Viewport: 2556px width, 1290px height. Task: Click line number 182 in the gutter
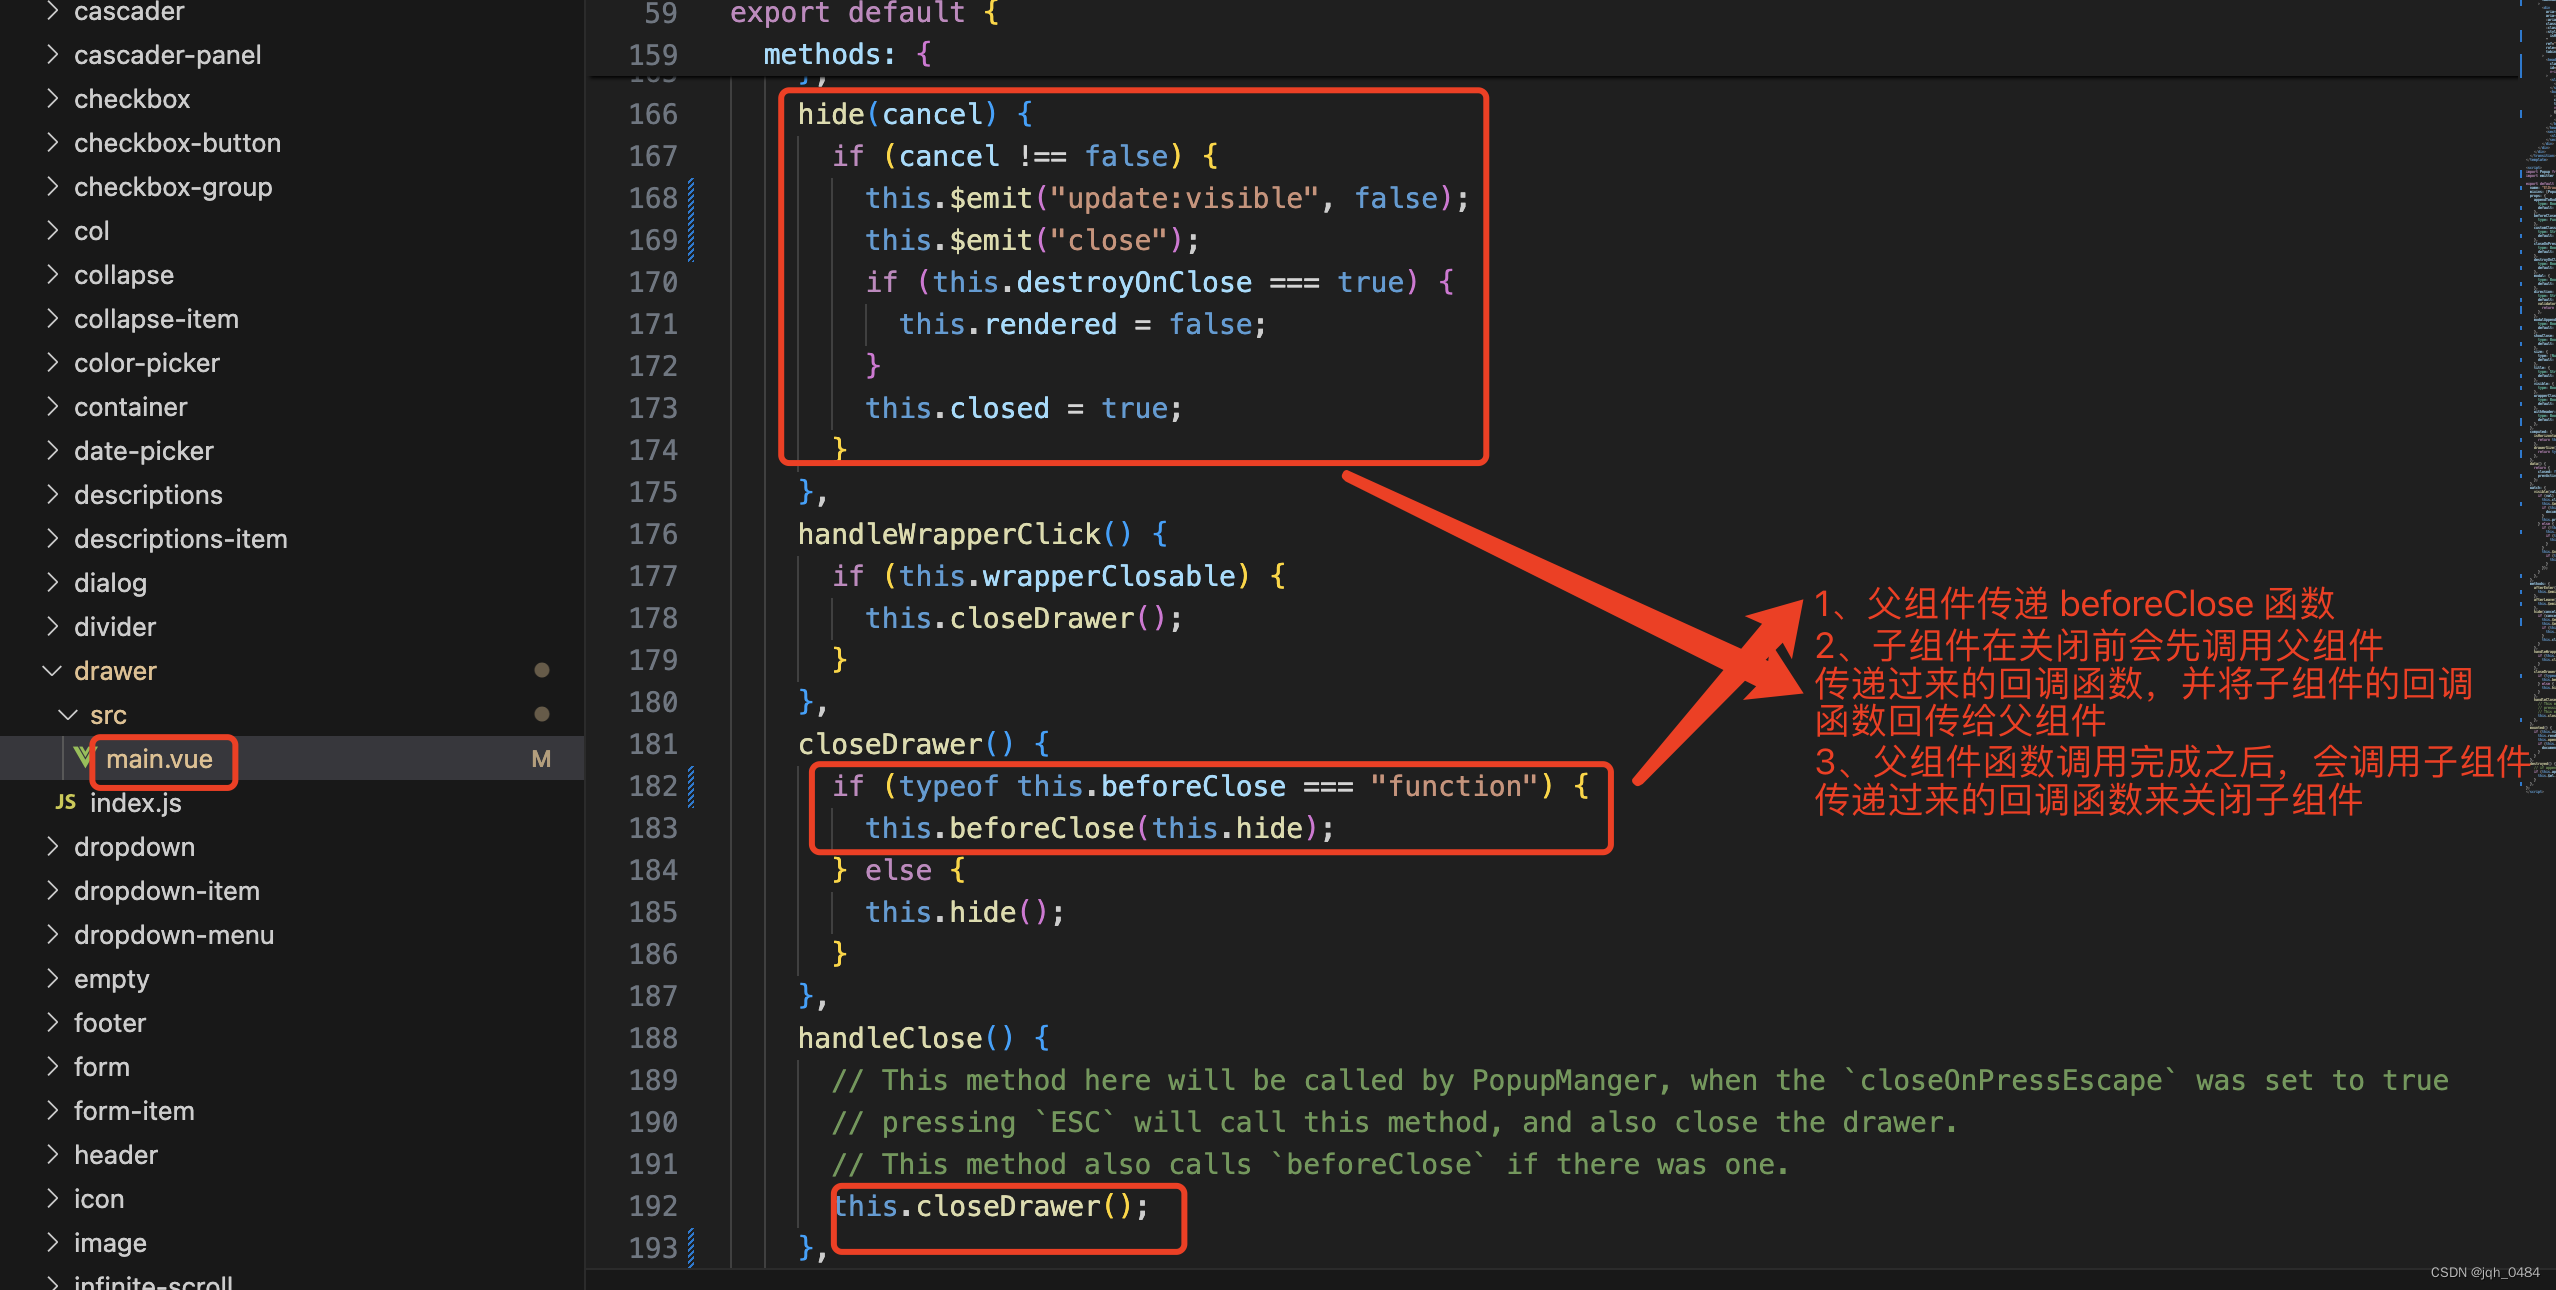(x=653, y=786)
